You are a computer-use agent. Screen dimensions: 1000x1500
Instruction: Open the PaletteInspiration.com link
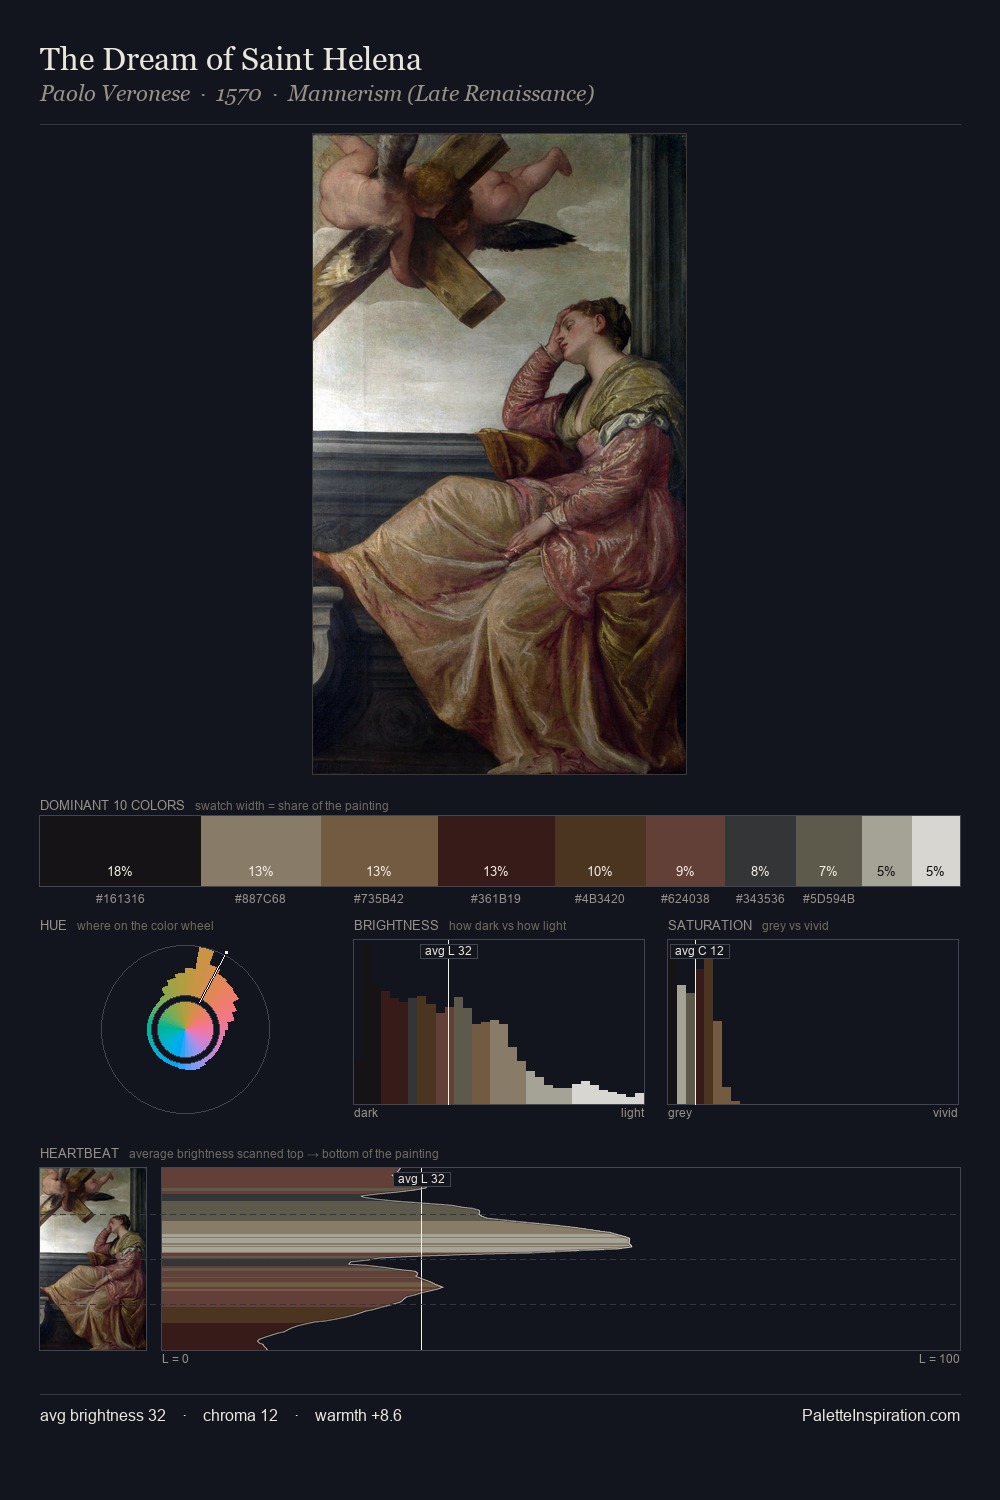(x=881, y=1416)
